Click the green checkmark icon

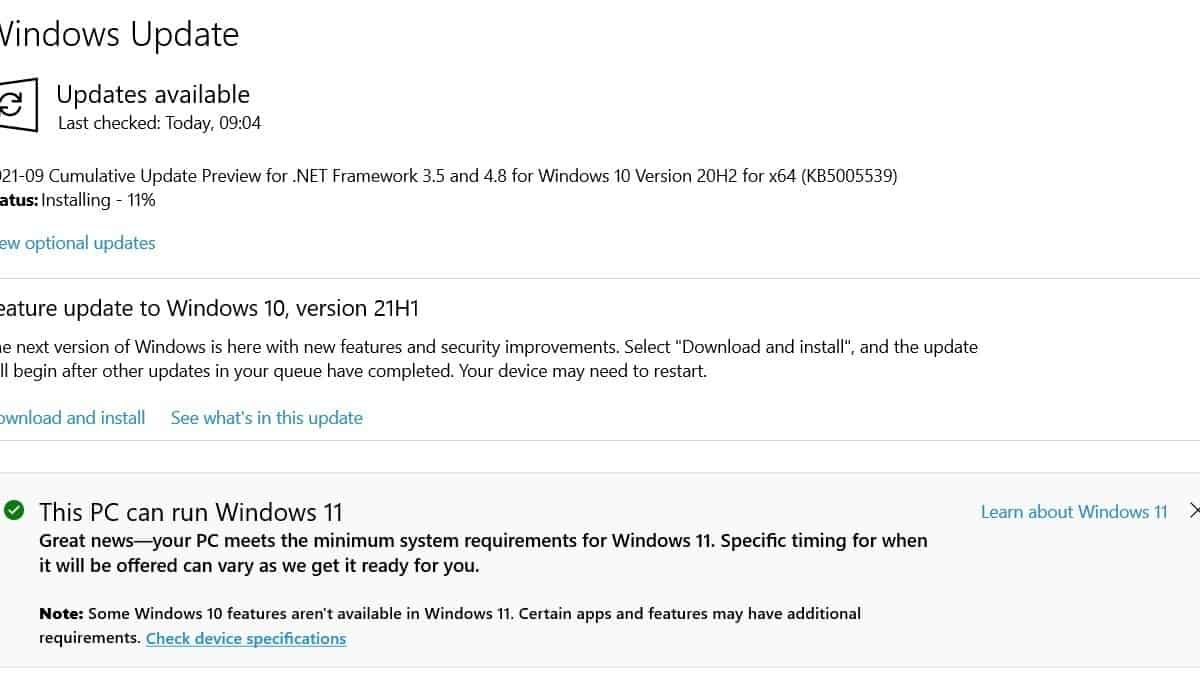coord(14,511)
